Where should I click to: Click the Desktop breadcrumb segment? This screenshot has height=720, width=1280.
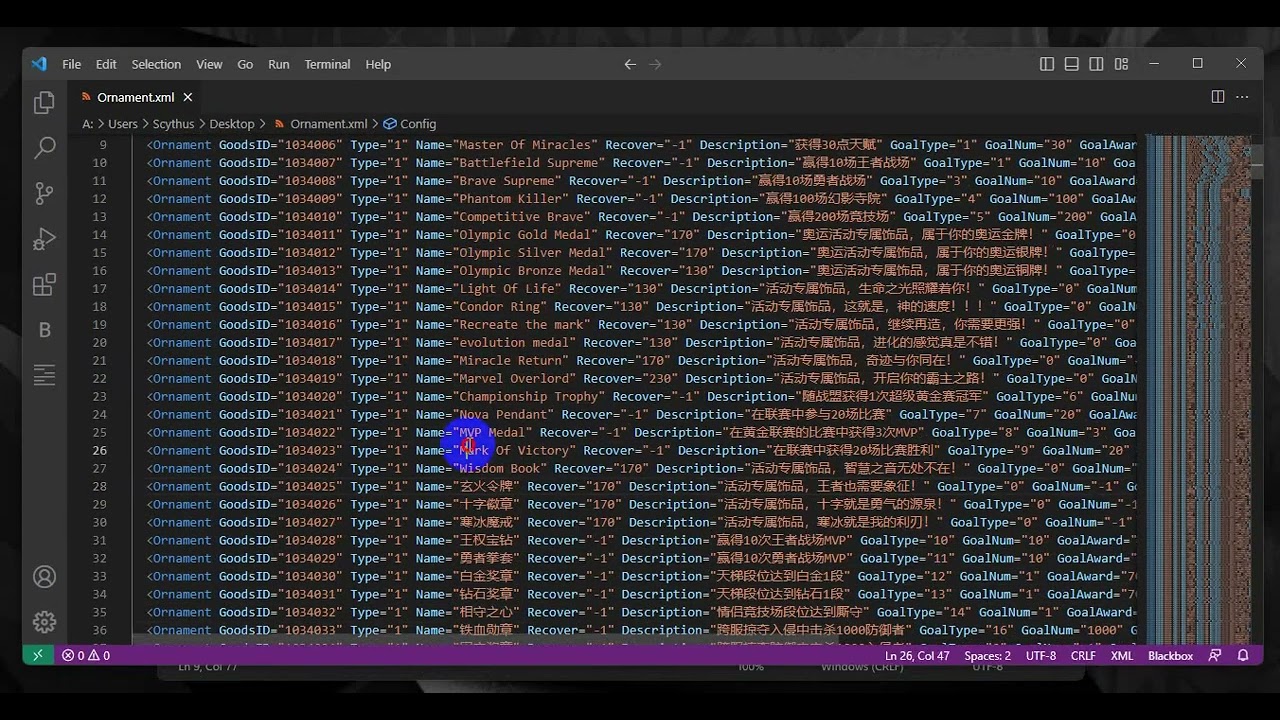pyautogui.click(x=232, y=124)
